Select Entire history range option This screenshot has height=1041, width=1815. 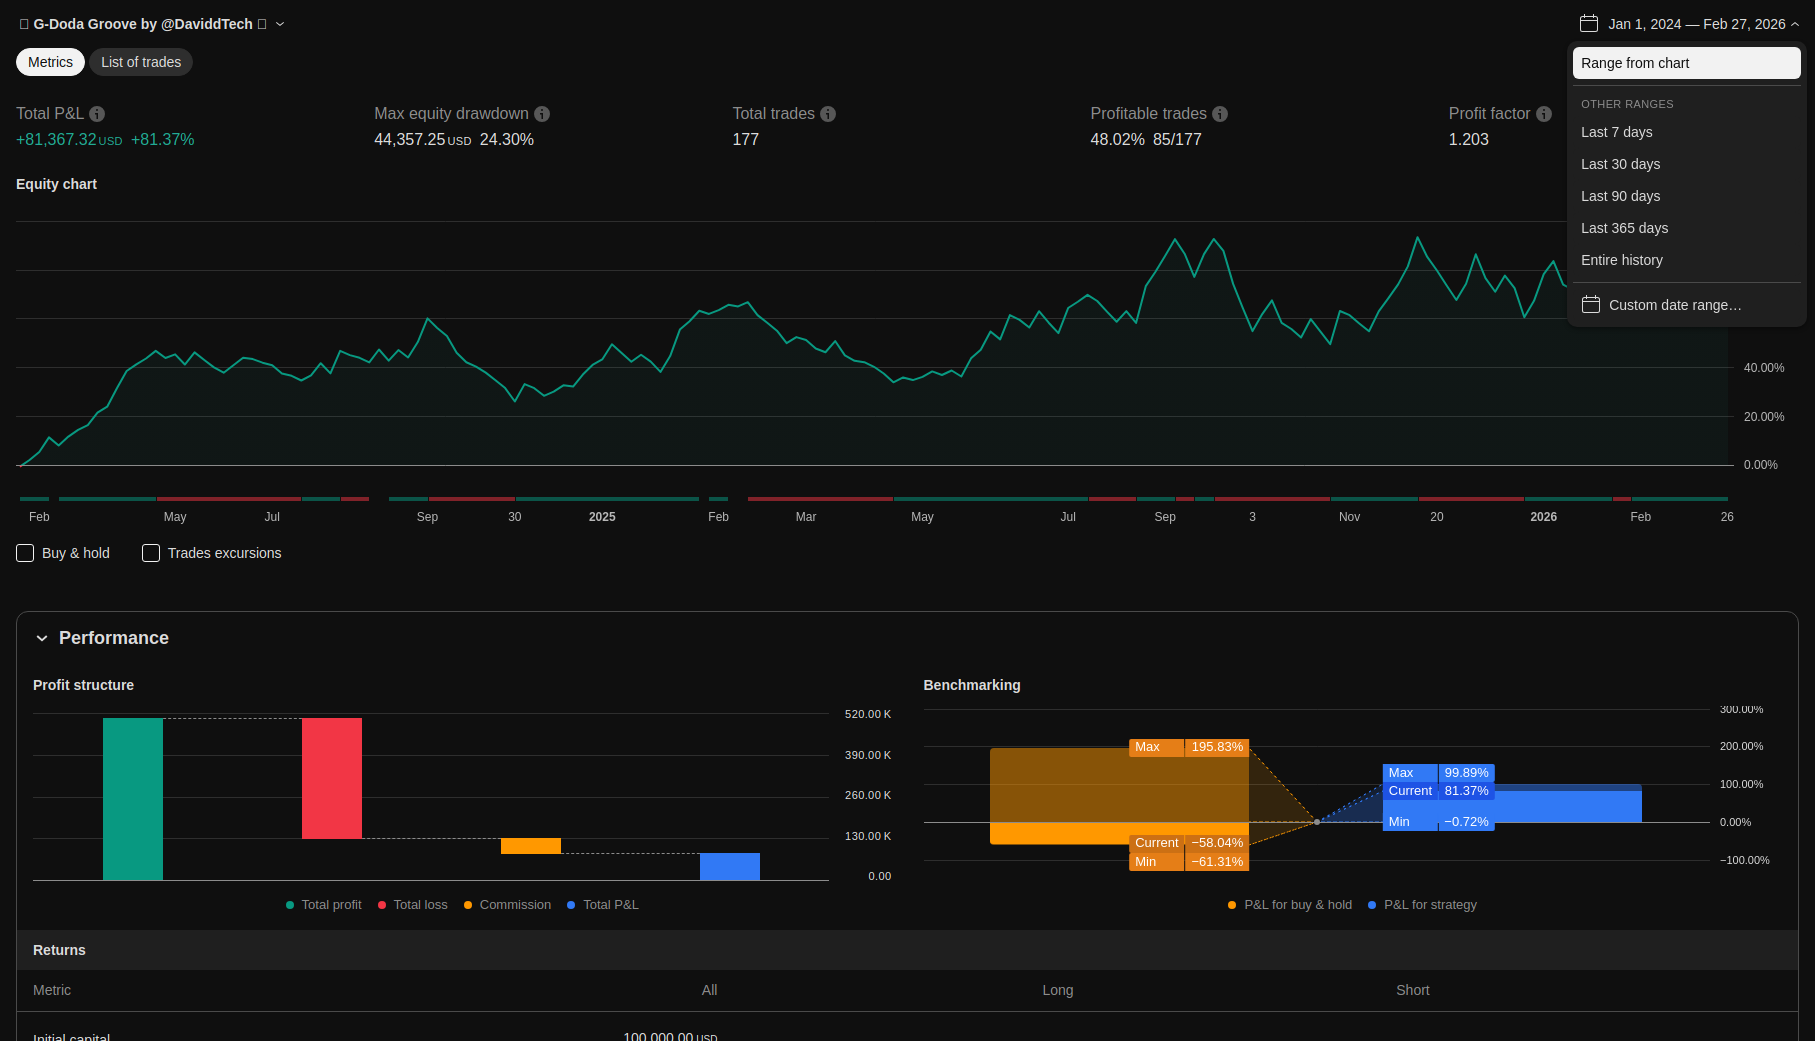click(x=1622, y=260)
